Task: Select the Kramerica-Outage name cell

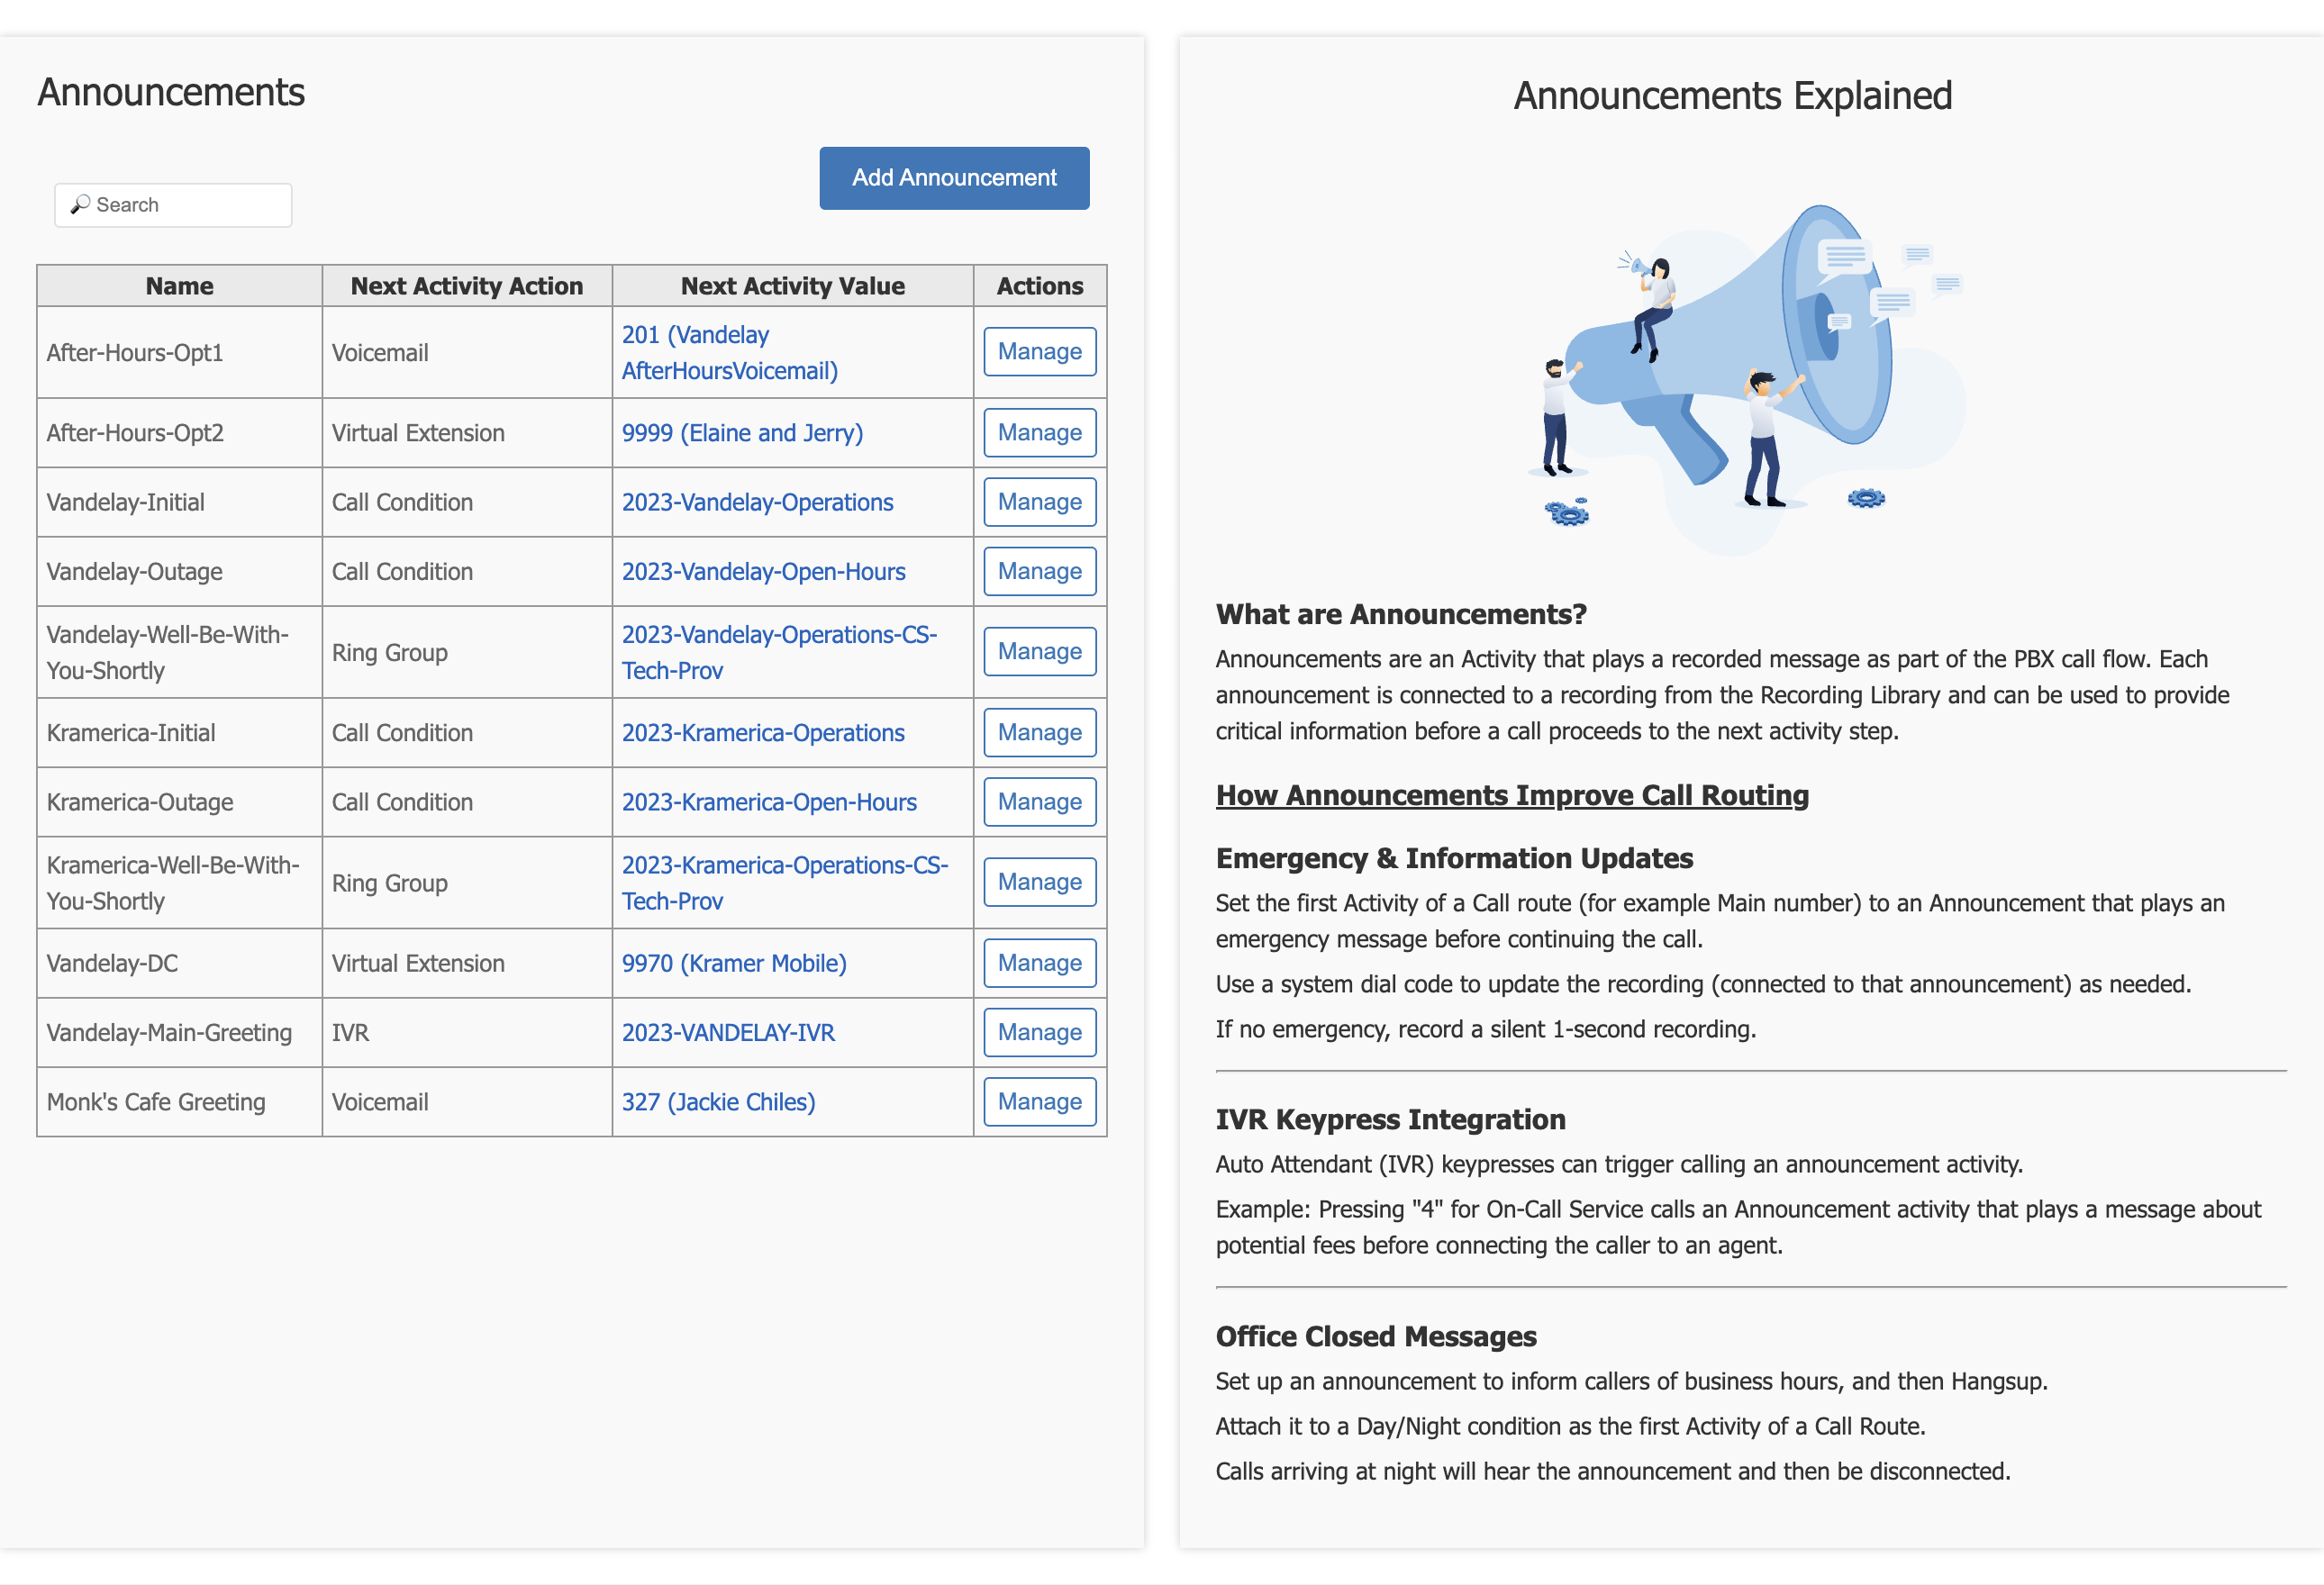Action: coord(179,802)
